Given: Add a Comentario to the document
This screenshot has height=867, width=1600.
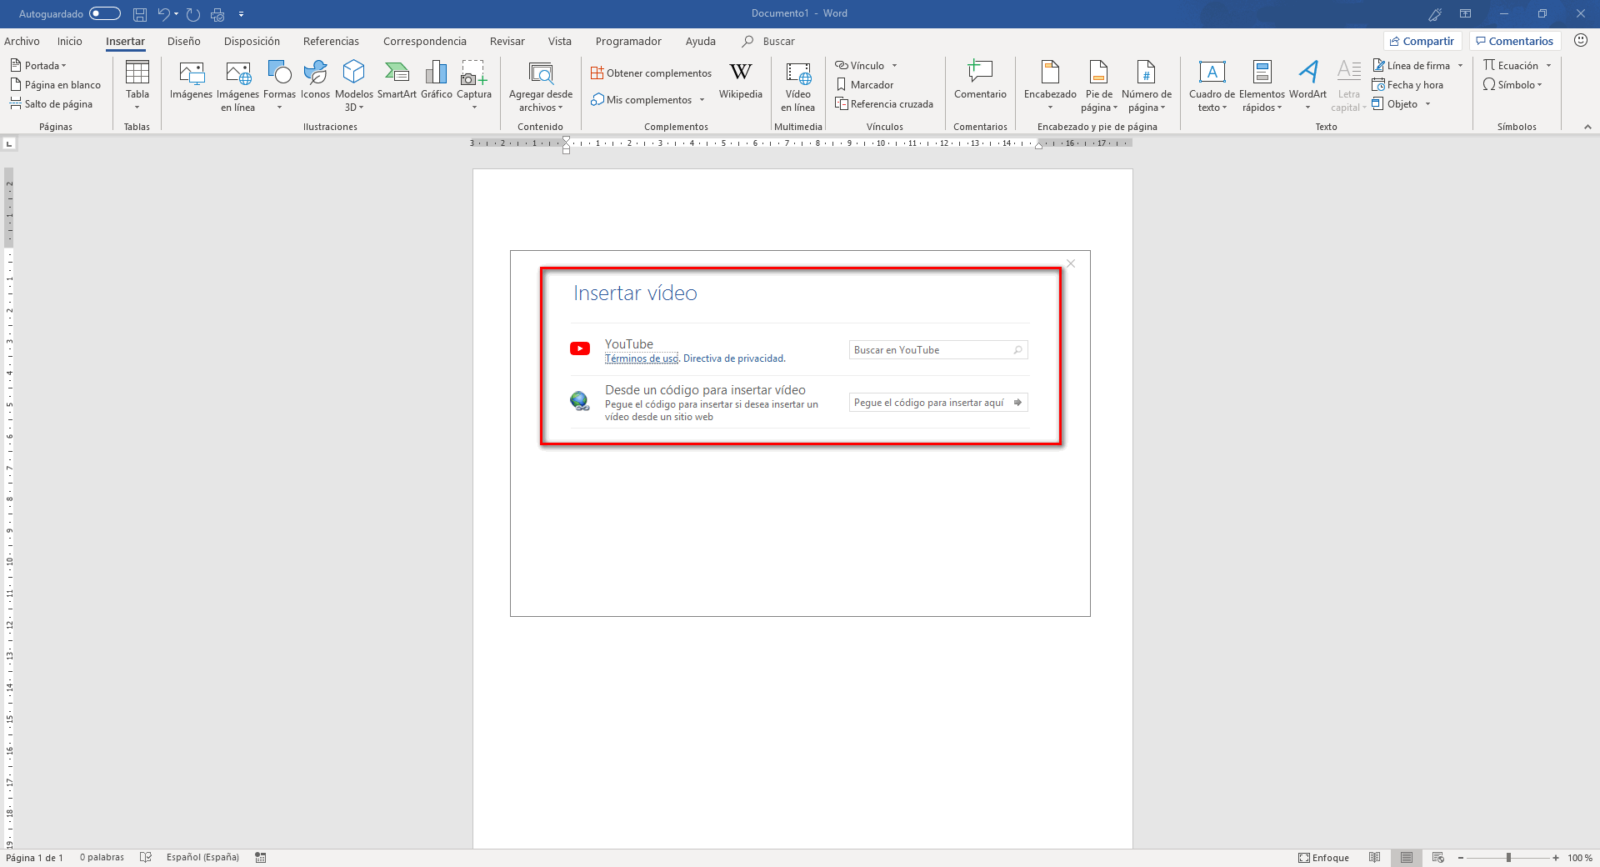Looking at the screenshot, I should (980, 75).
